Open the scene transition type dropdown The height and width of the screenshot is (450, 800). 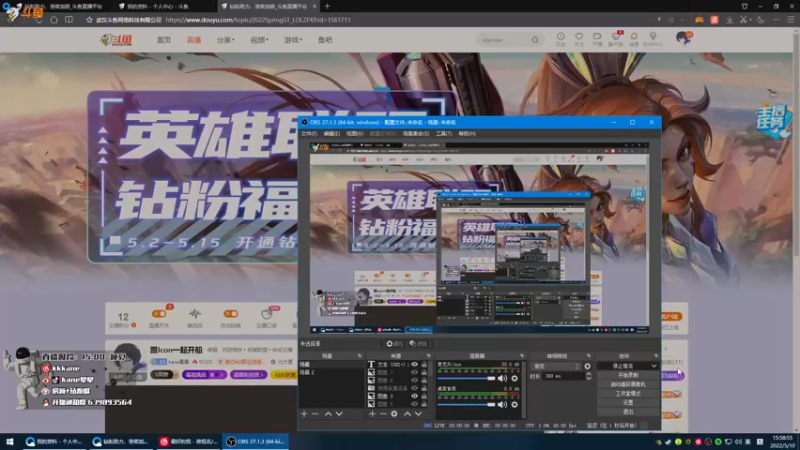pyautogui.click(x=556, y=366)
